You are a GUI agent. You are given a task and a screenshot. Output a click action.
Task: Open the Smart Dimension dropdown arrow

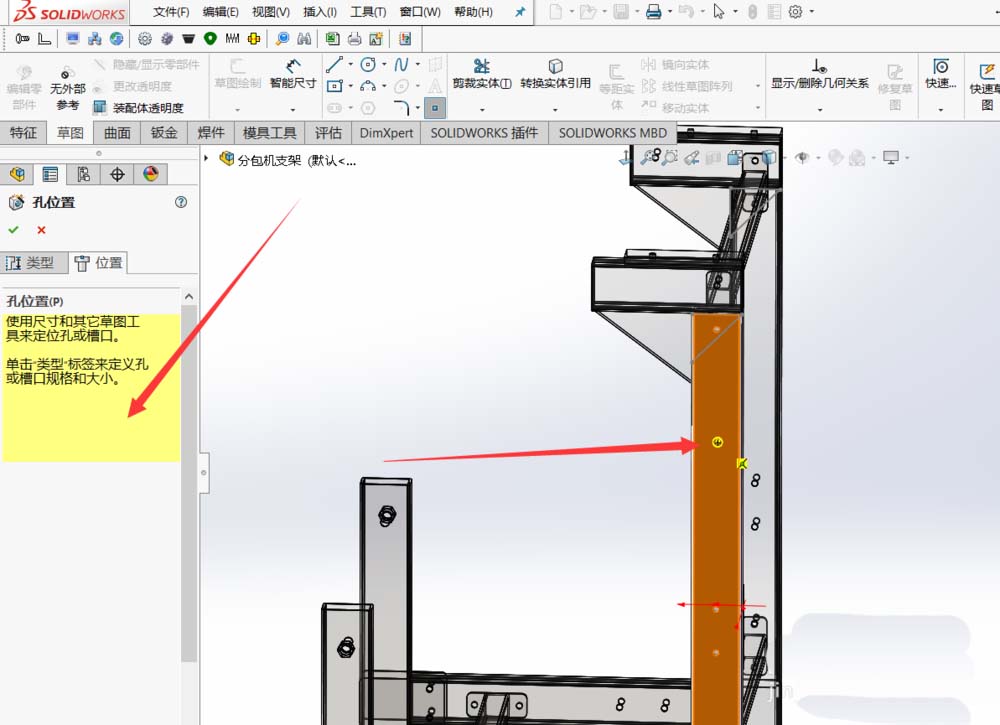pyautogui.click(x=293, y=110)
